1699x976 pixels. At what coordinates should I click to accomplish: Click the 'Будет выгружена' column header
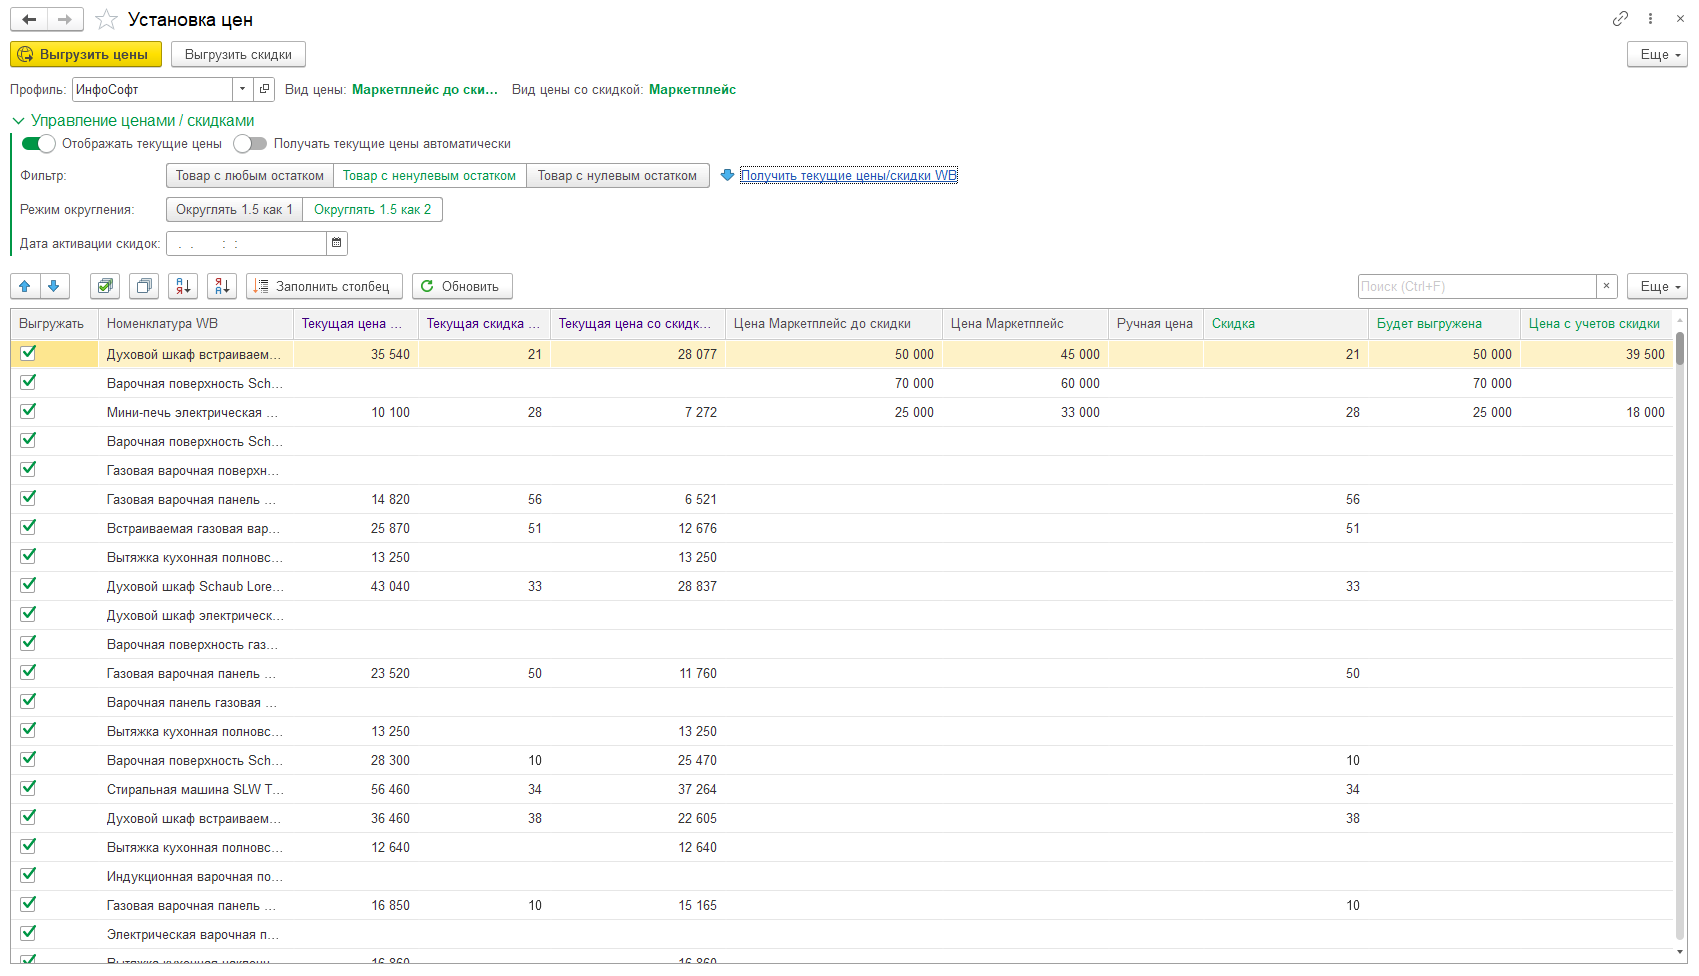(x=1444, y=323)
